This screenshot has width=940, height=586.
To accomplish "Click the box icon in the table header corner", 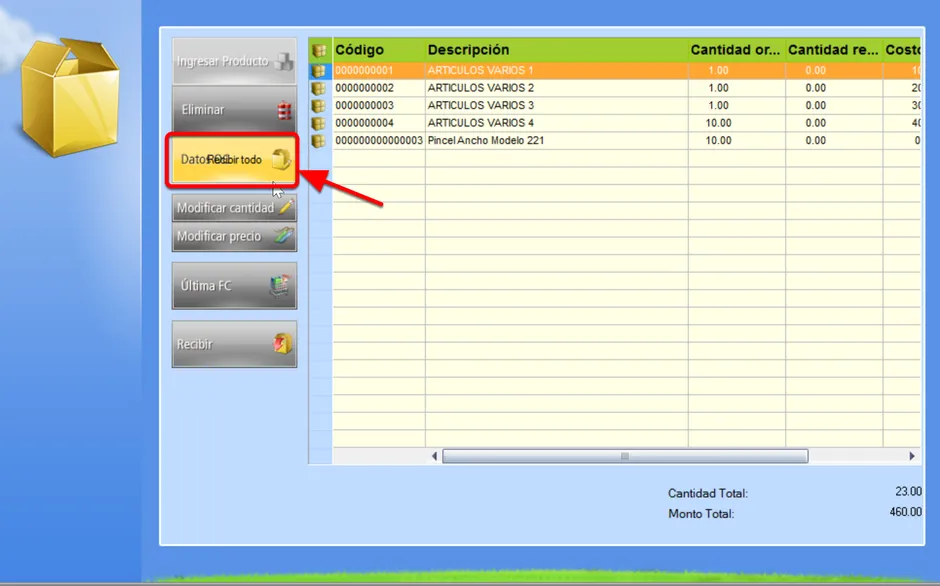I will [320, 50].
